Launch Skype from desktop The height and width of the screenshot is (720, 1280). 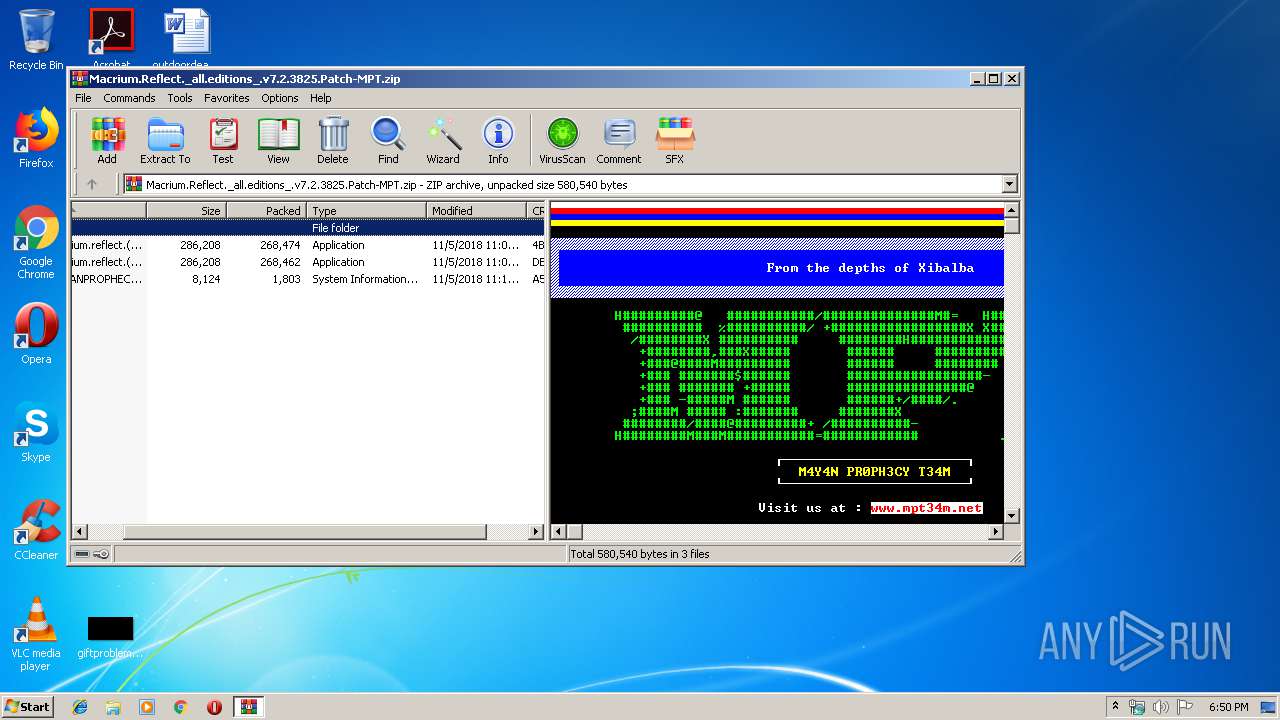click(x=36, y=432)
